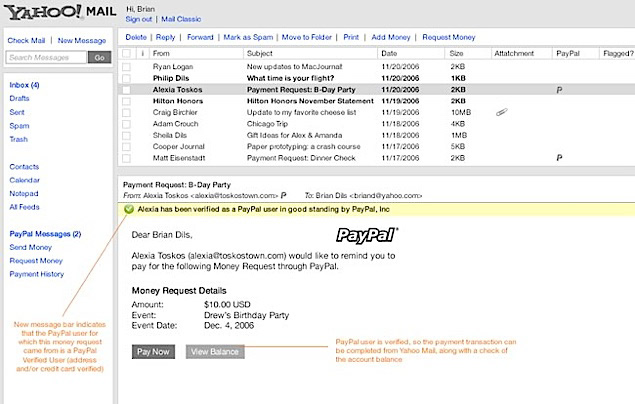Open the 'What time is your flight?' email
The width and height of the screenshot is (635, 404).
[290, 78]
